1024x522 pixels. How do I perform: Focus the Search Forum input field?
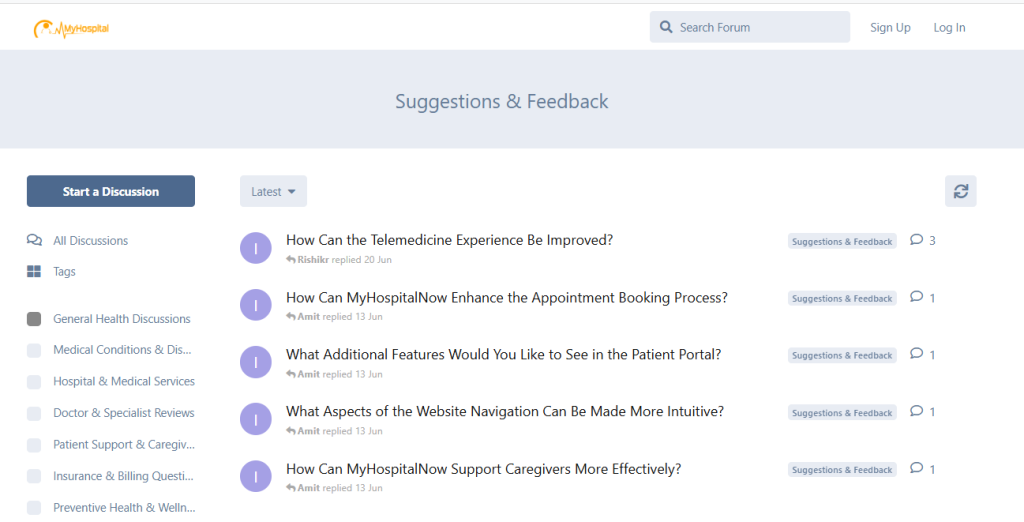(760, 27)
